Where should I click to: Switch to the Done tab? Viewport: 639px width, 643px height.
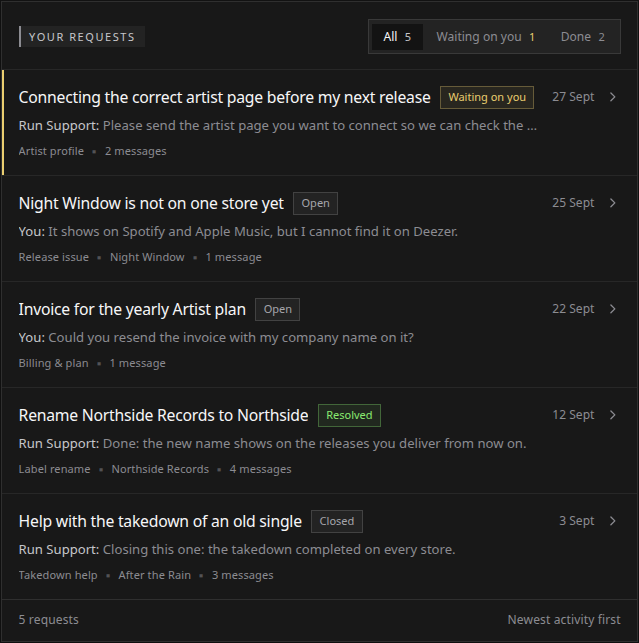(x=582, y=37)
